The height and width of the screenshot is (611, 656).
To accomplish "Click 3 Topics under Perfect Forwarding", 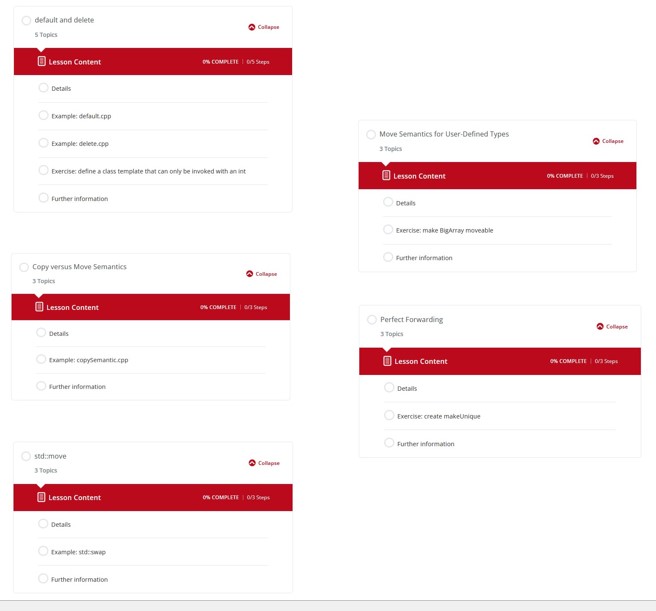I will point(392,334).
